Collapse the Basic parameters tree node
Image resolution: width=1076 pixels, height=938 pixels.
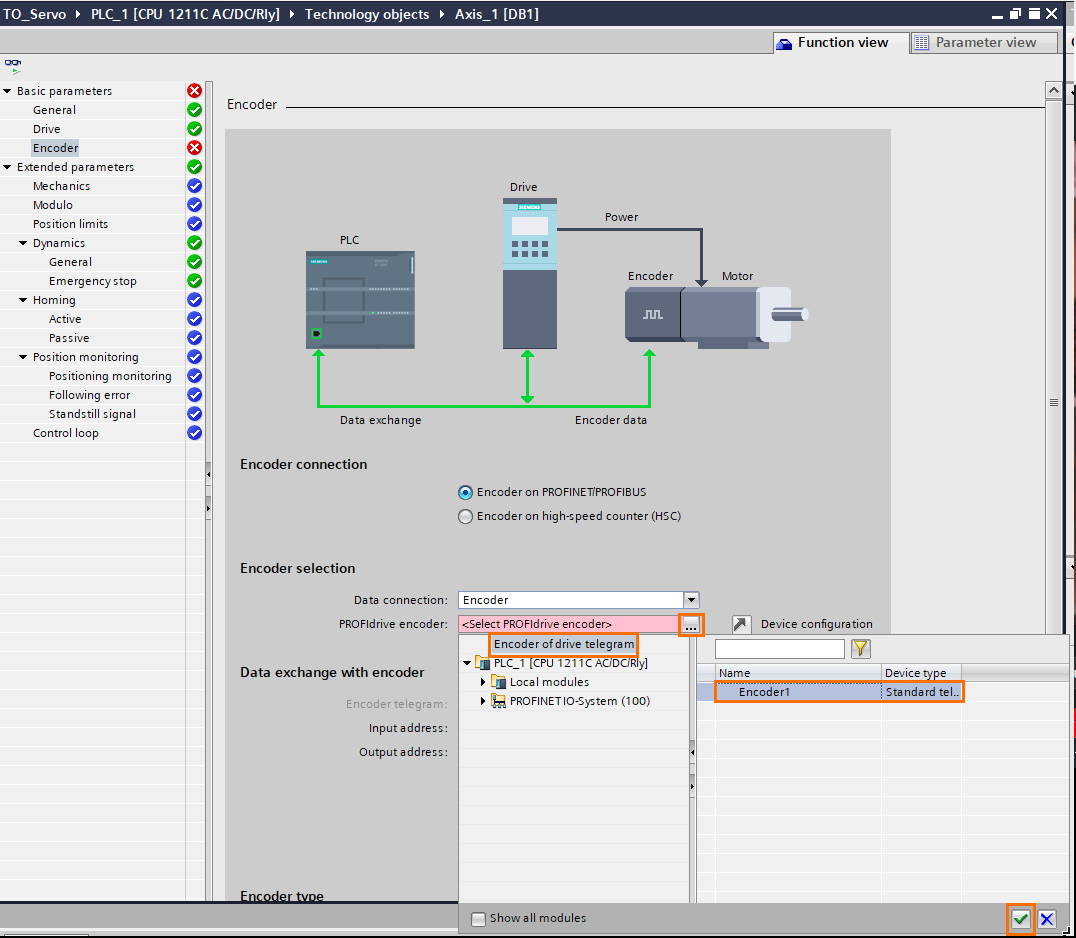7,91
